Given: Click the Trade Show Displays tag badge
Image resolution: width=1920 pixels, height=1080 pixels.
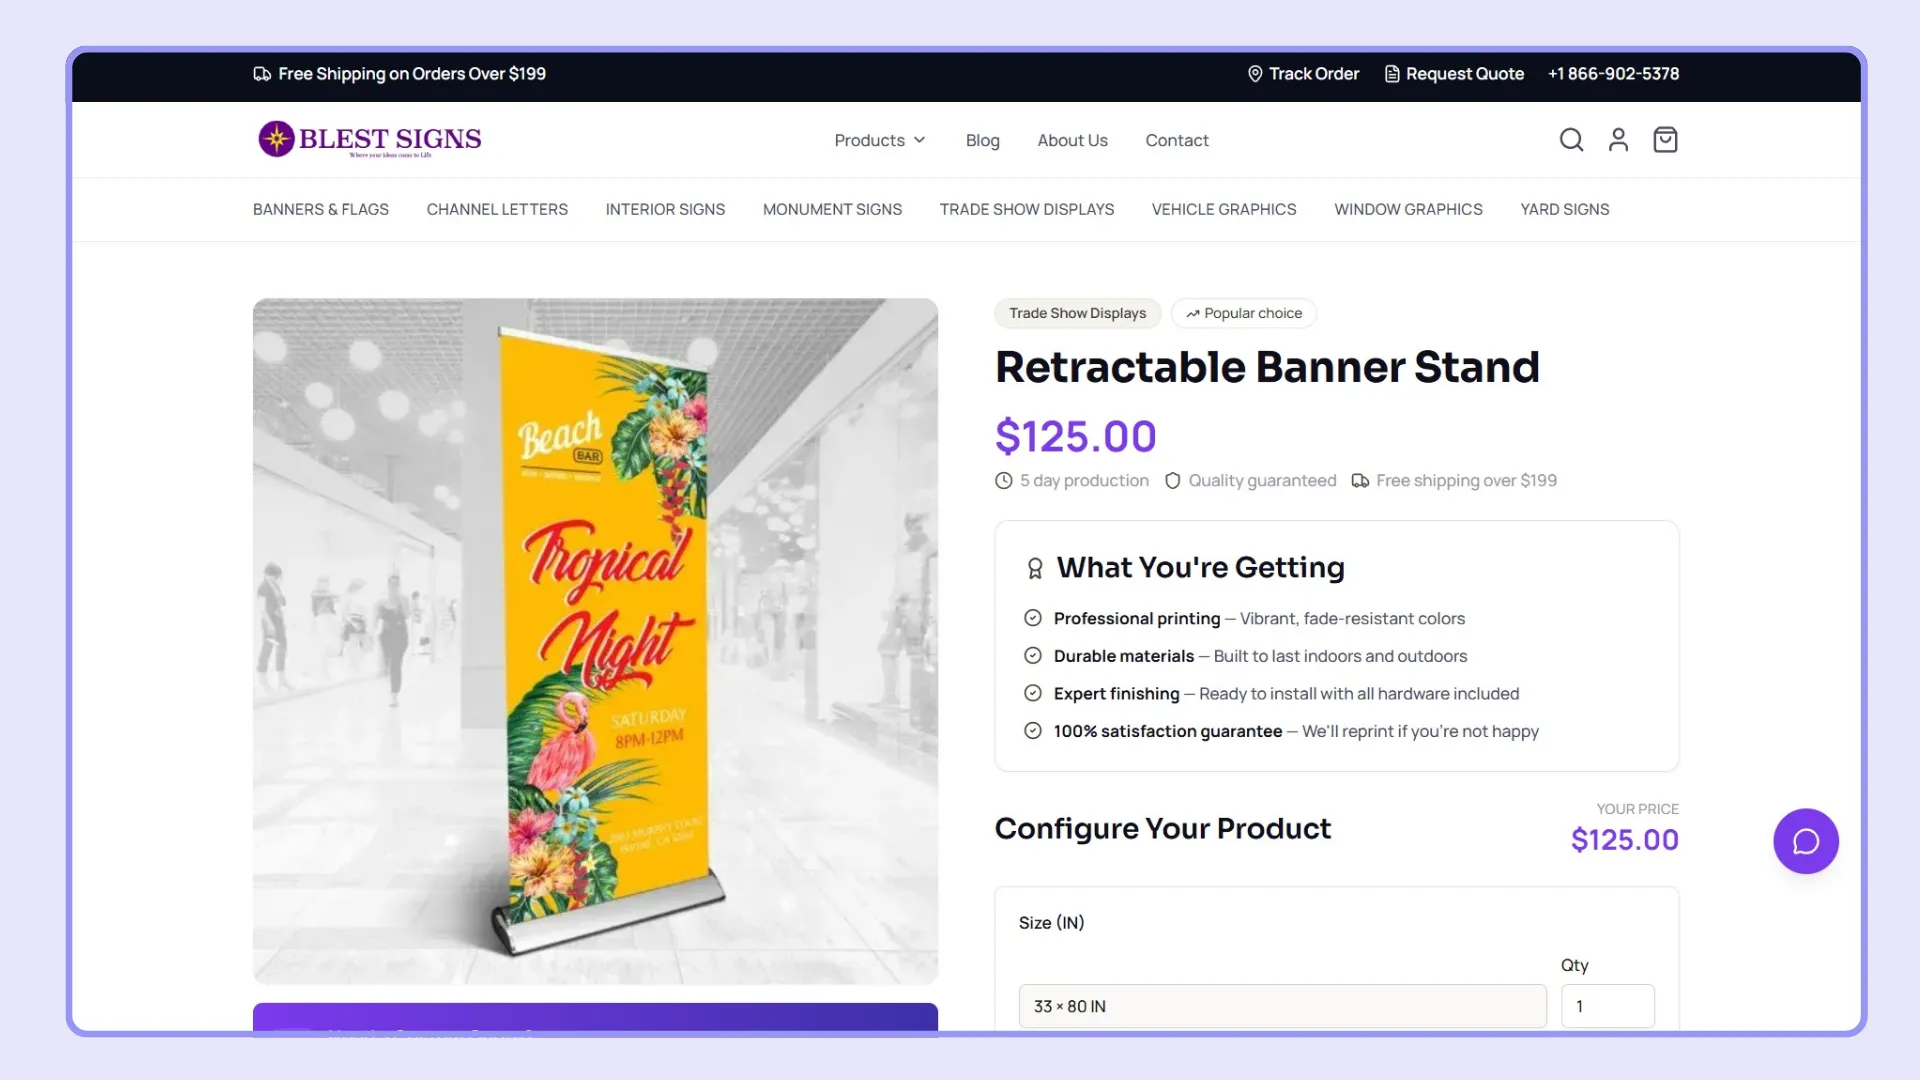Looking at the screenshot, I should point(1077,313).
